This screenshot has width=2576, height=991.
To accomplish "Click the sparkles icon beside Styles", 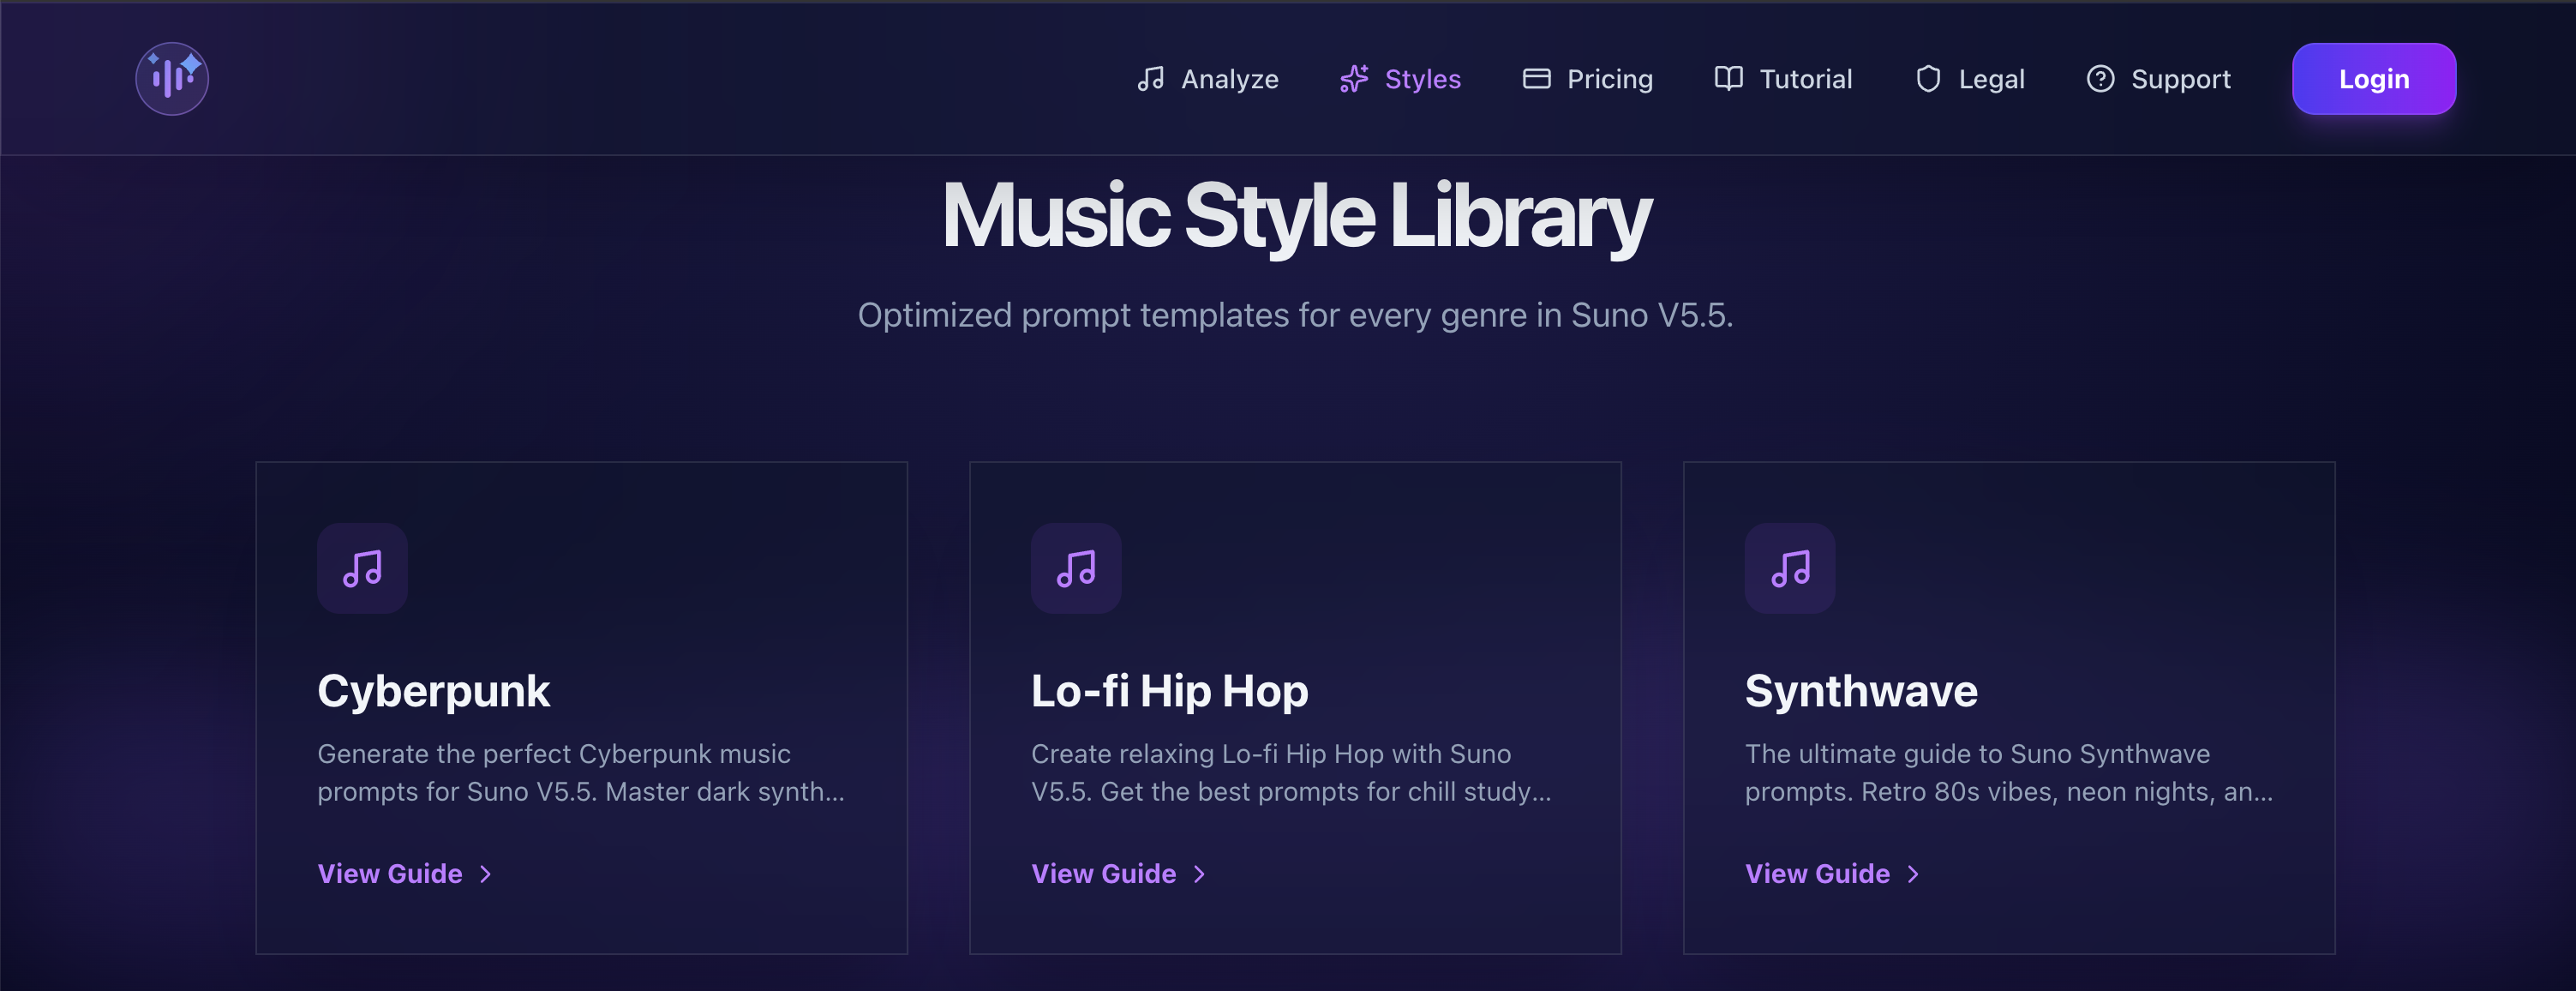I will (1353, 78).
